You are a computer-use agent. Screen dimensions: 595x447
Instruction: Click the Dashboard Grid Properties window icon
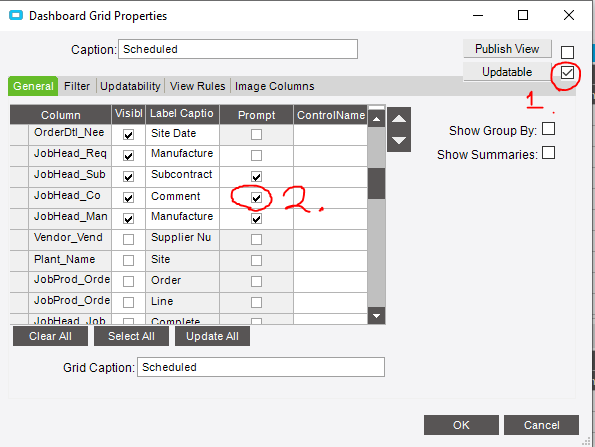[x=16, y=16]
